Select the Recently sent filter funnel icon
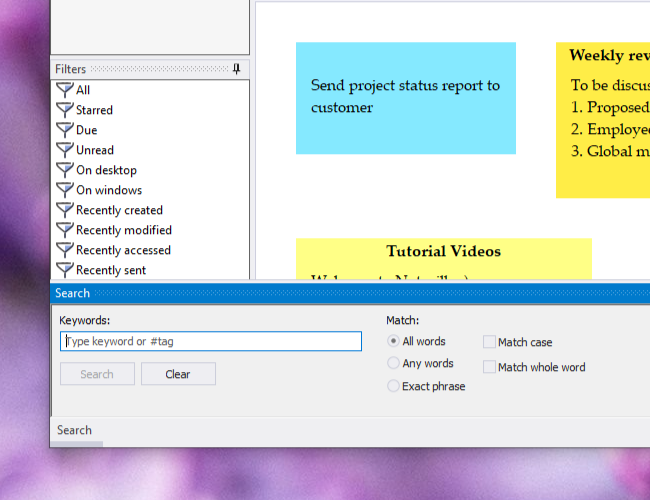 pyautogui.click(x=65, y=270)
